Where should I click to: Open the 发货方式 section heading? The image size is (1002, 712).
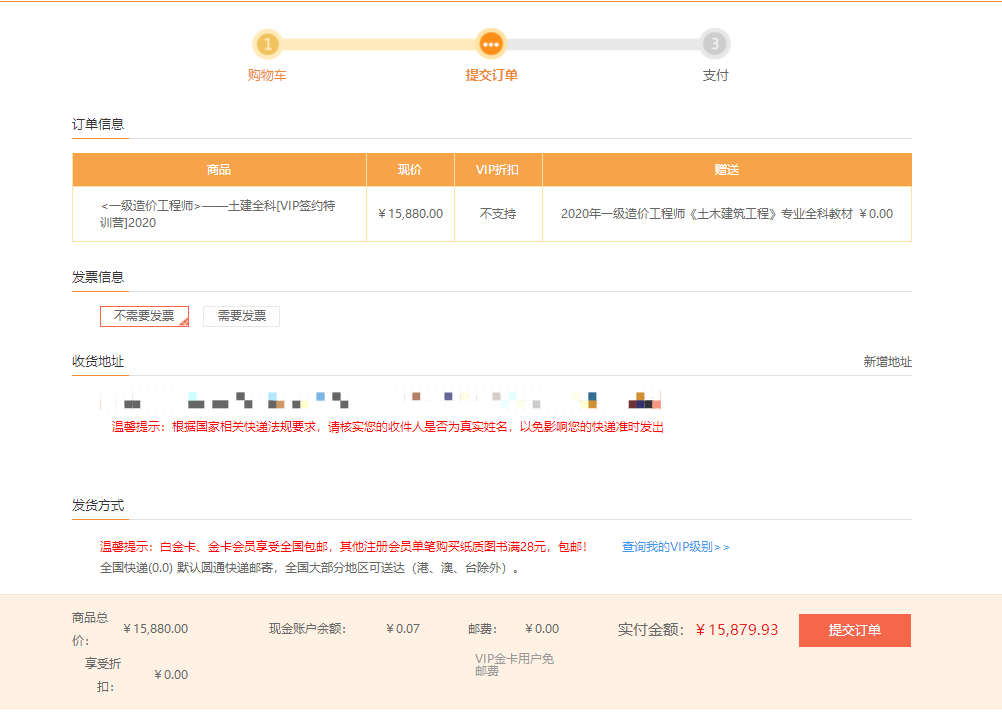point(96,505)
